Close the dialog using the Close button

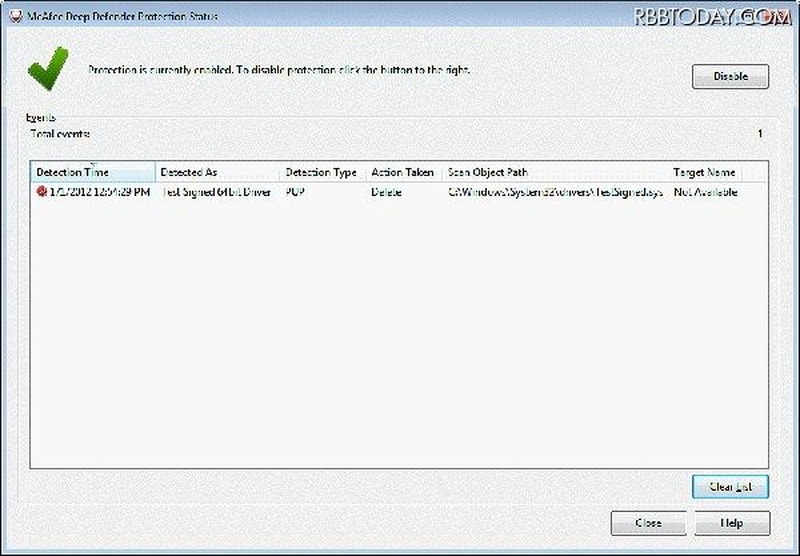tap(648, 523)
